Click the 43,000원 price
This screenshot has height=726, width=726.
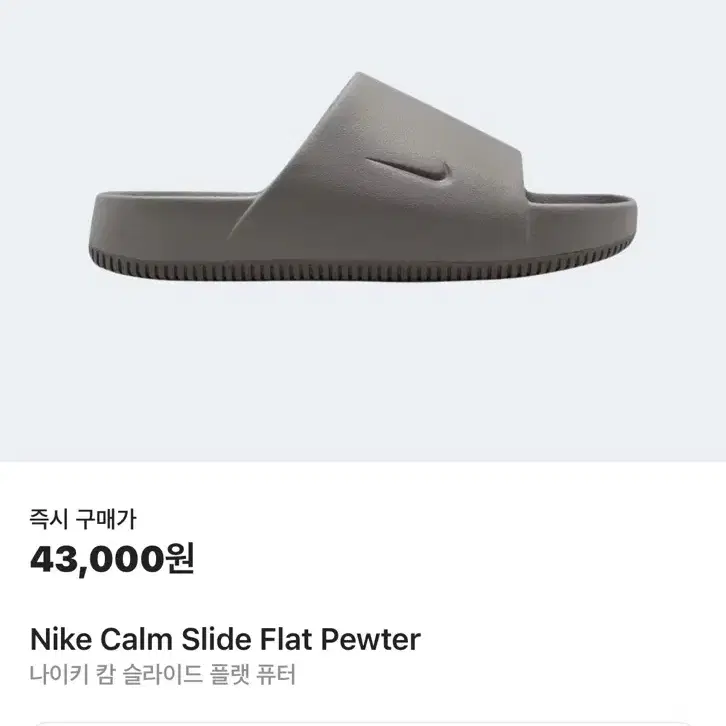pos(112,559)
